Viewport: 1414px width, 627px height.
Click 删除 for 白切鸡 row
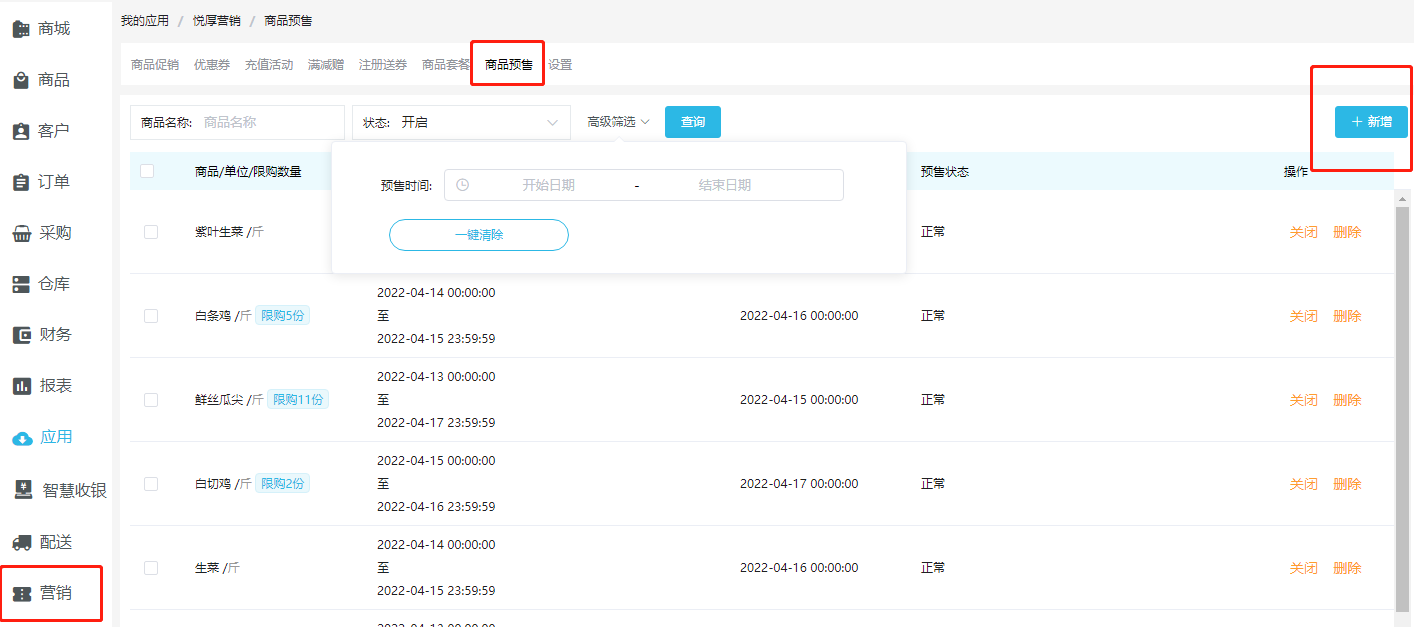coord(1347,484)
